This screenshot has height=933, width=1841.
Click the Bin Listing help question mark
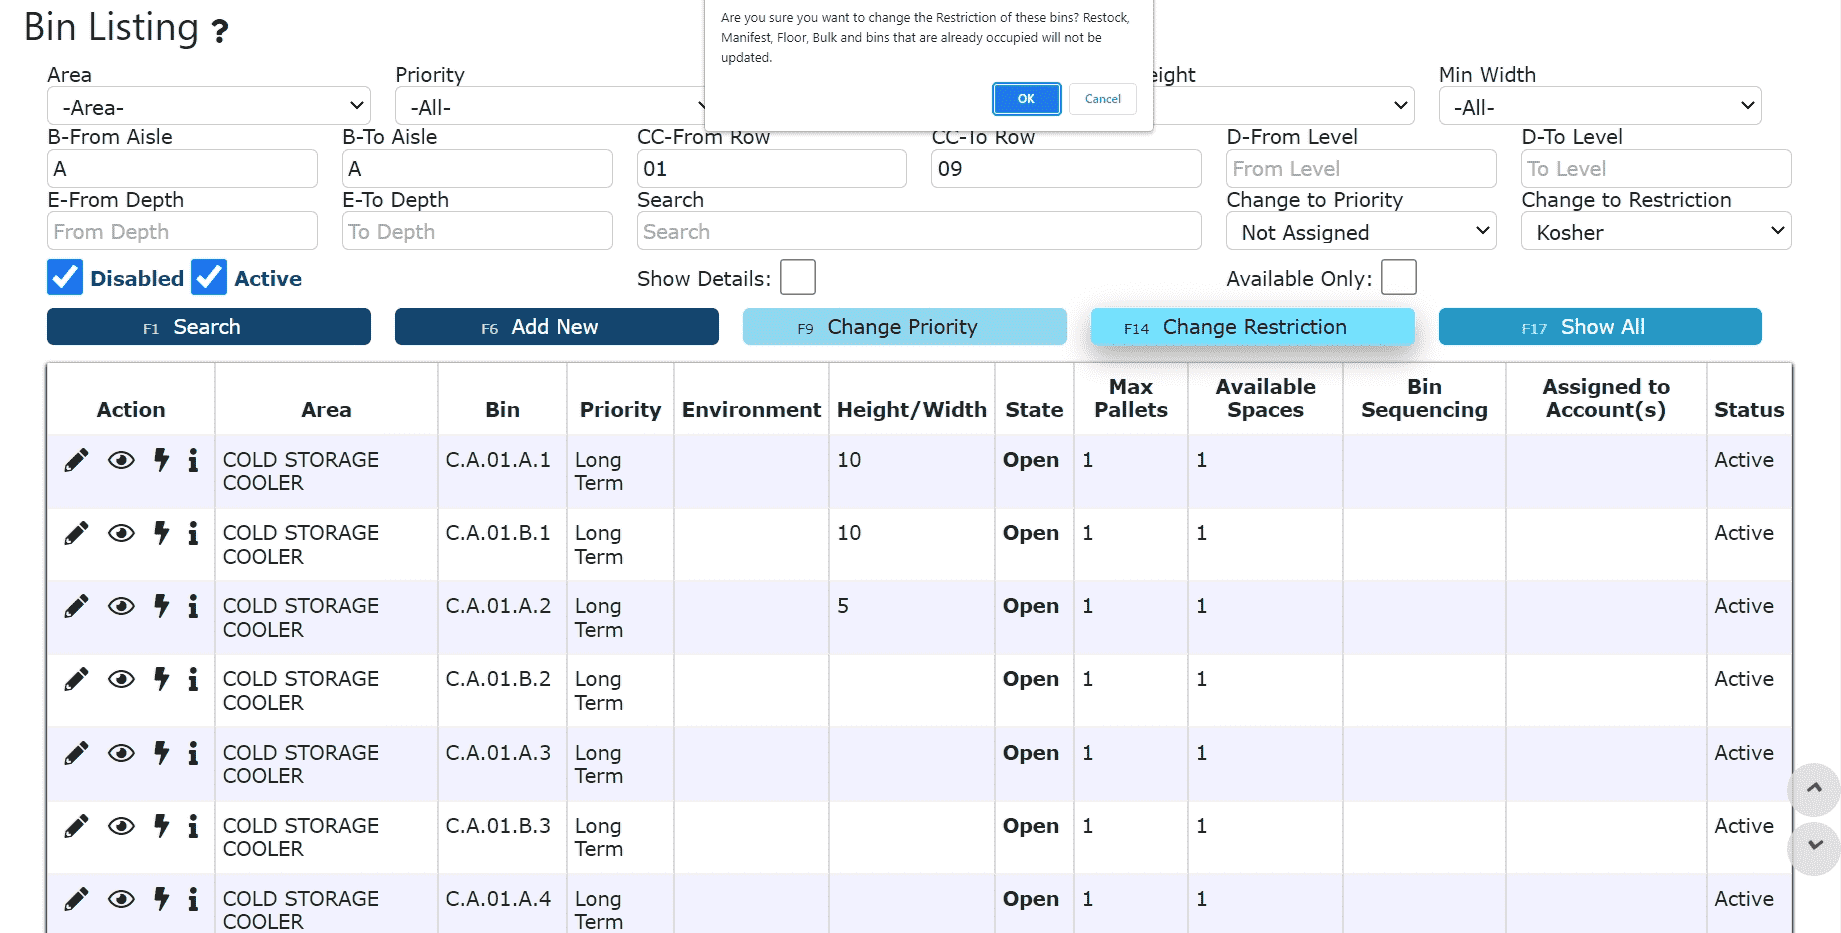point(220,31)
